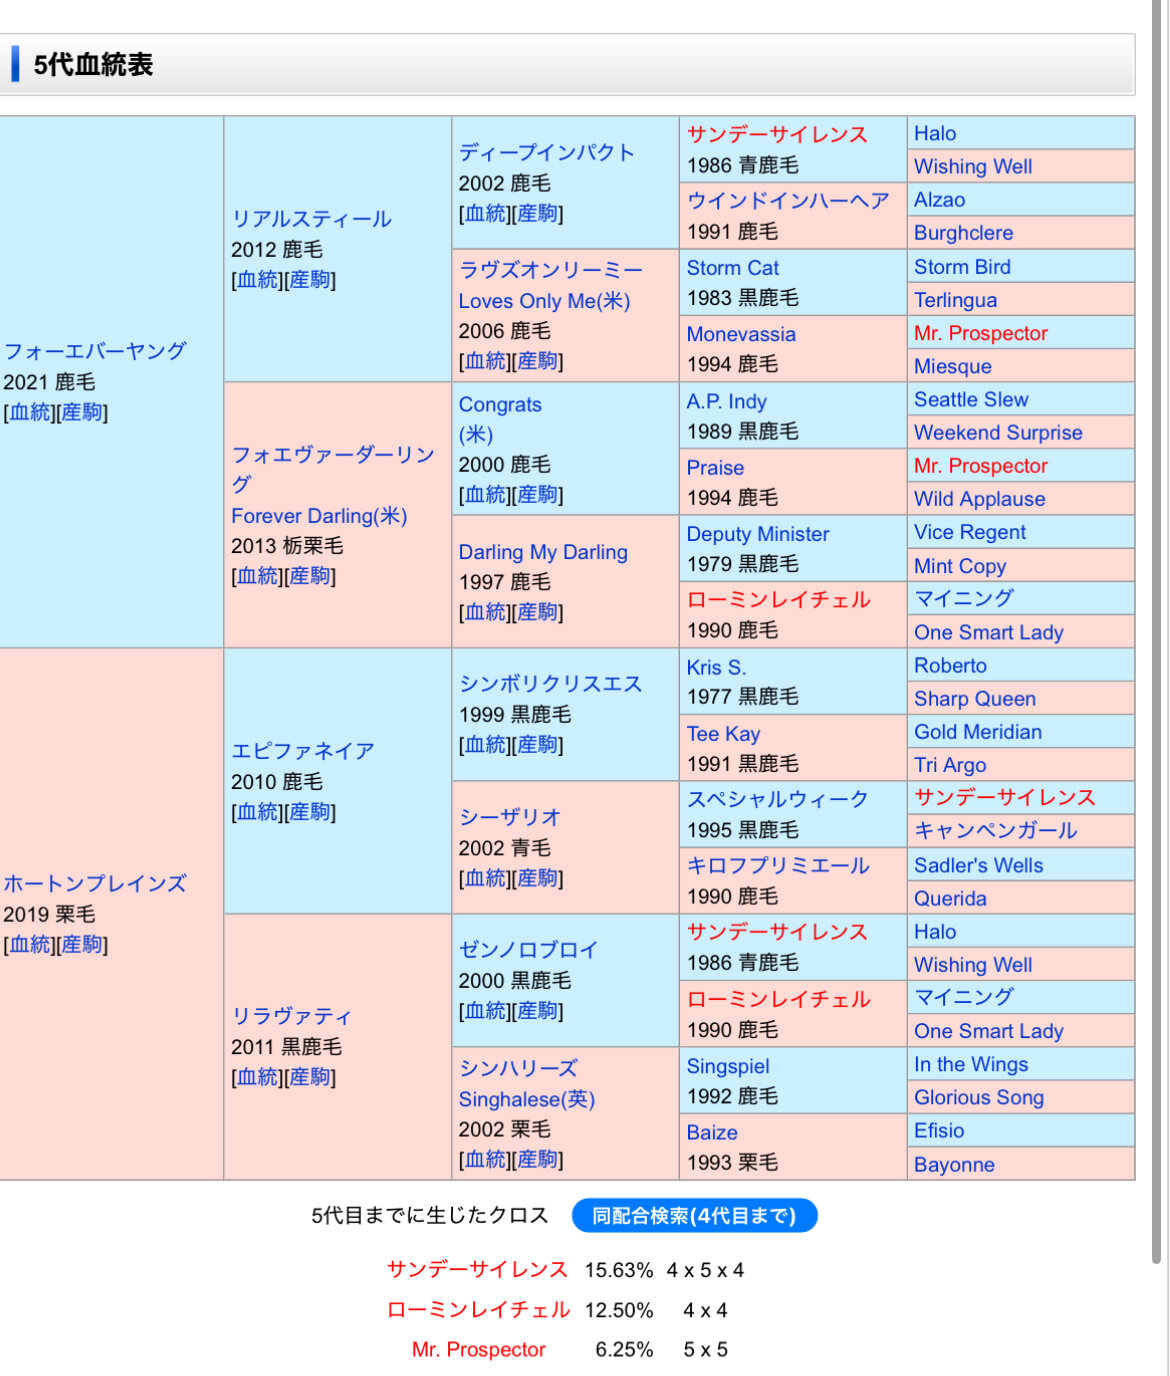The height and width of the screenshot is (1376, 1170).
Task: Click the 同配合検索(4代目まで) button
Action: [694, 1215]
